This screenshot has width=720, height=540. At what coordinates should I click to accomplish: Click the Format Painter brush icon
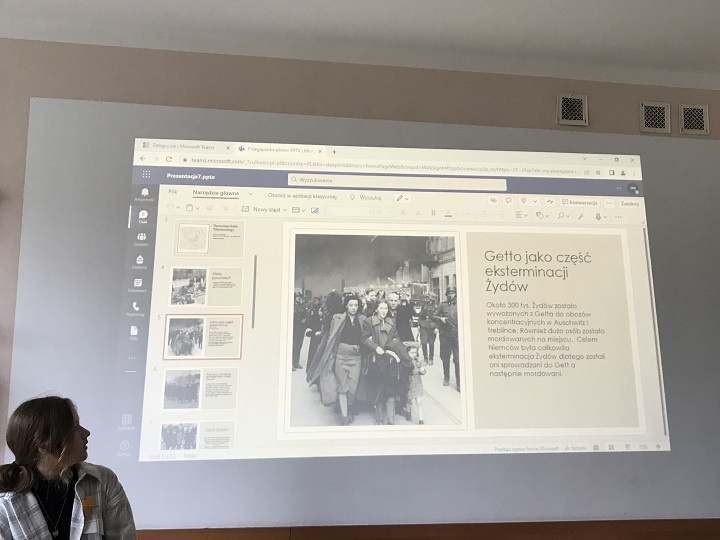click(209, 208)
